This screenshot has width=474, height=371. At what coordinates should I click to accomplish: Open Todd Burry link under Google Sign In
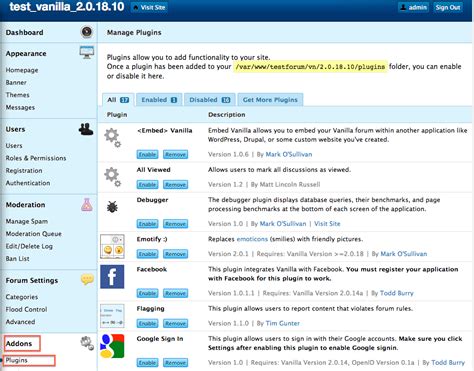(x=448, y=363)
